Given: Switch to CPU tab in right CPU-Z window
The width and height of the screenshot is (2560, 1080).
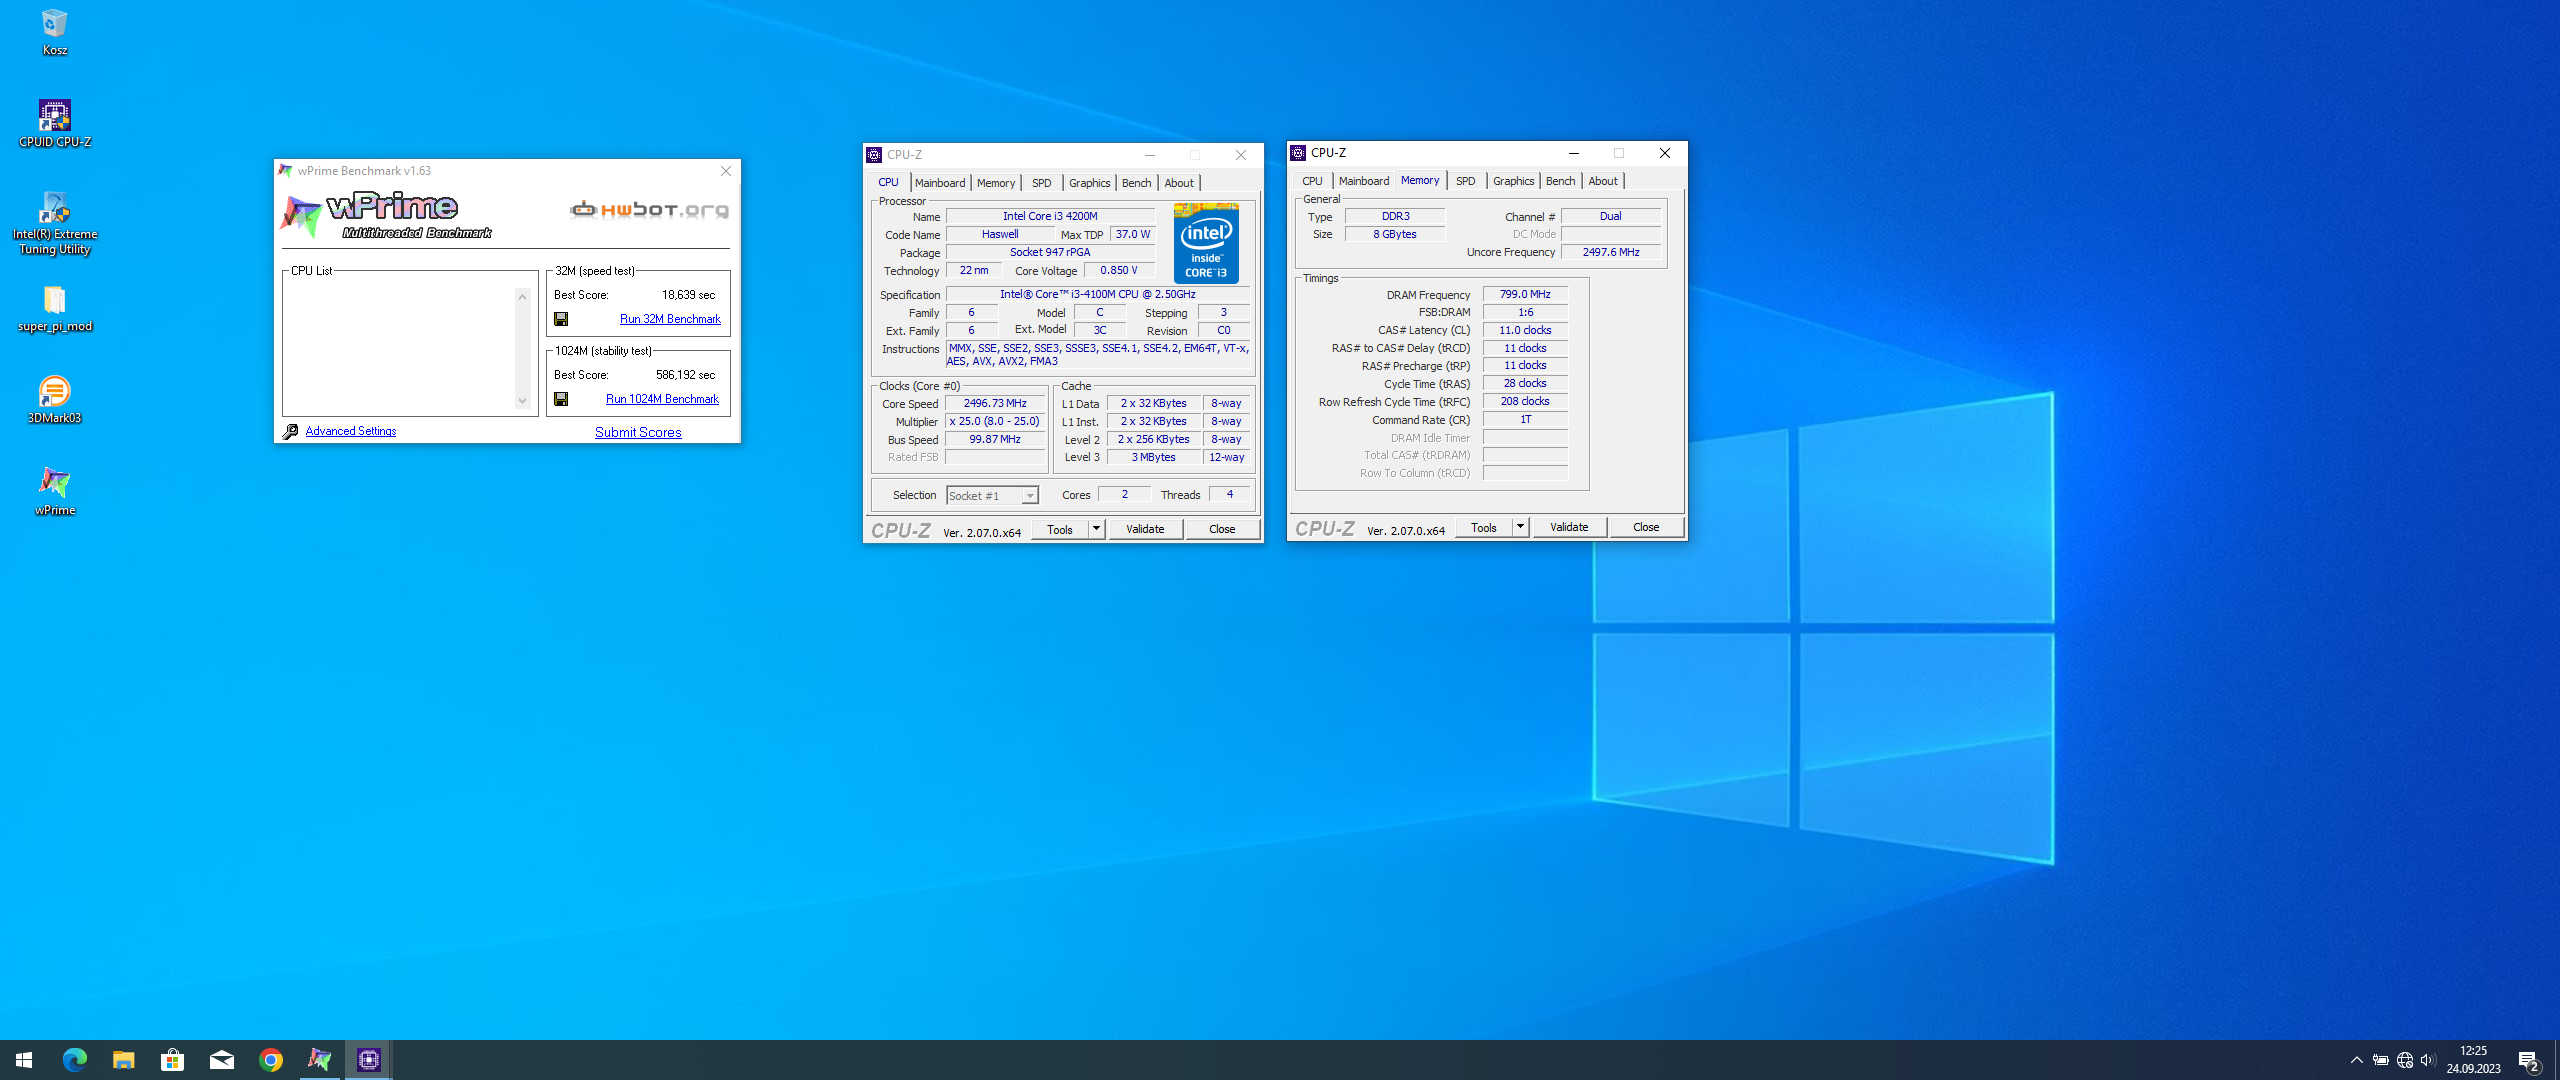Looking at the screenshot, I should [x=1312, y=181].
